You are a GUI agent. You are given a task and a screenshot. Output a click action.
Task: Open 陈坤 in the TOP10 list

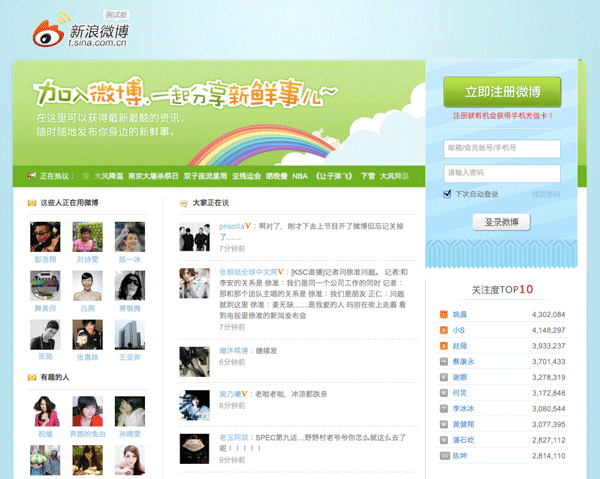point(460,456)
